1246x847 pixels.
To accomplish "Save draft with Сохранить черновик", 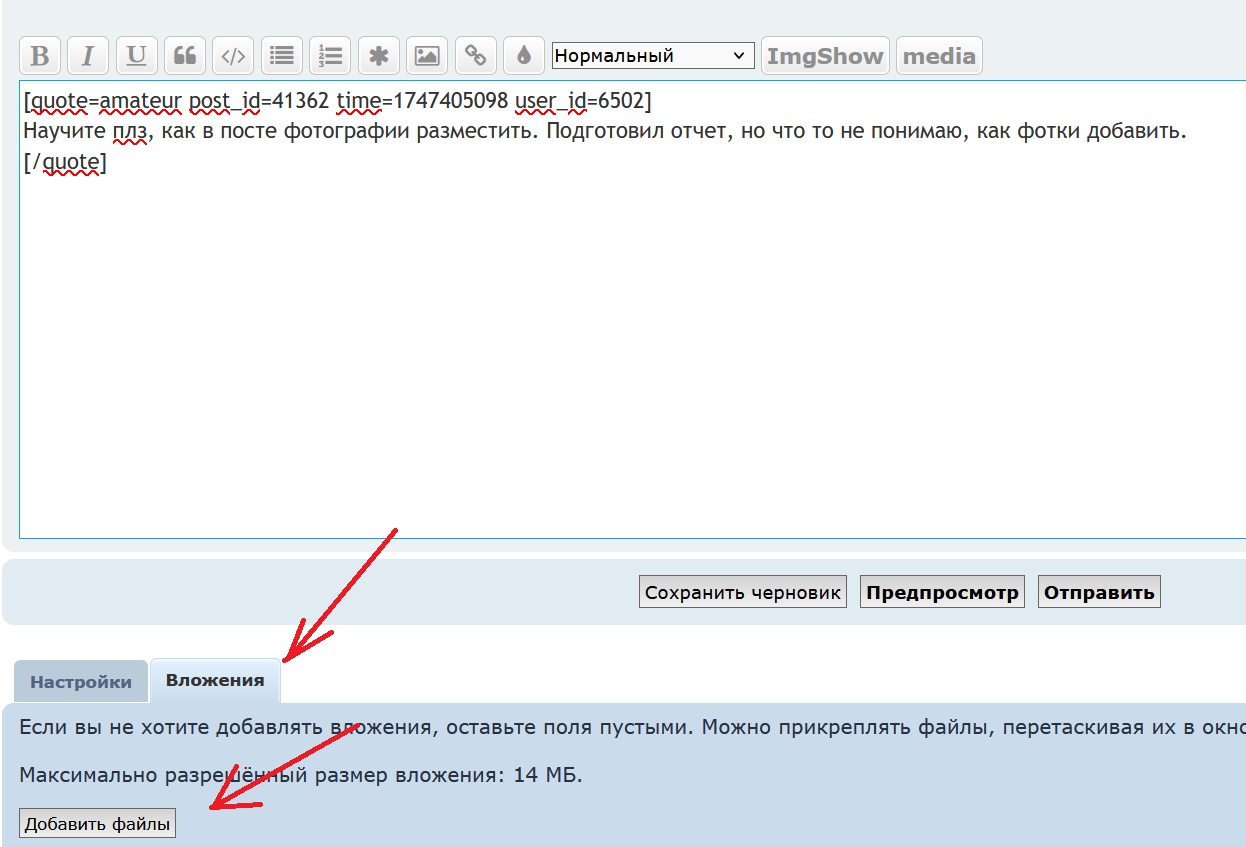I will 742,592.
